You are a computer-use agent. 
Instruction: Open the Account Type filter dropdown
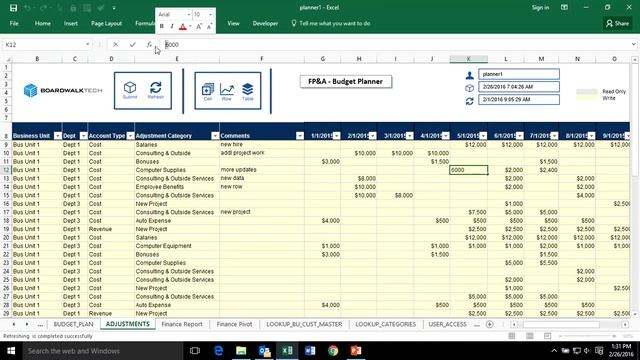point(130,136)
